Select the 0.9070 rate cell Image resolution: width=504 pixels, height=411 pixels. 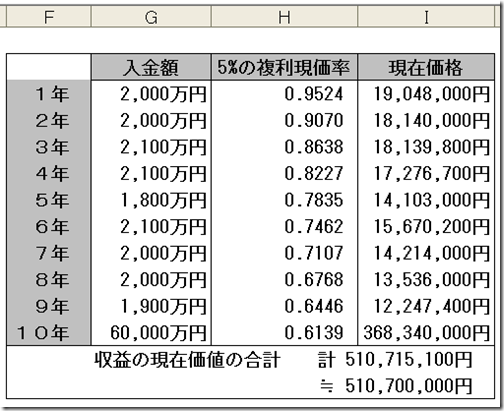tap(284, 120)
